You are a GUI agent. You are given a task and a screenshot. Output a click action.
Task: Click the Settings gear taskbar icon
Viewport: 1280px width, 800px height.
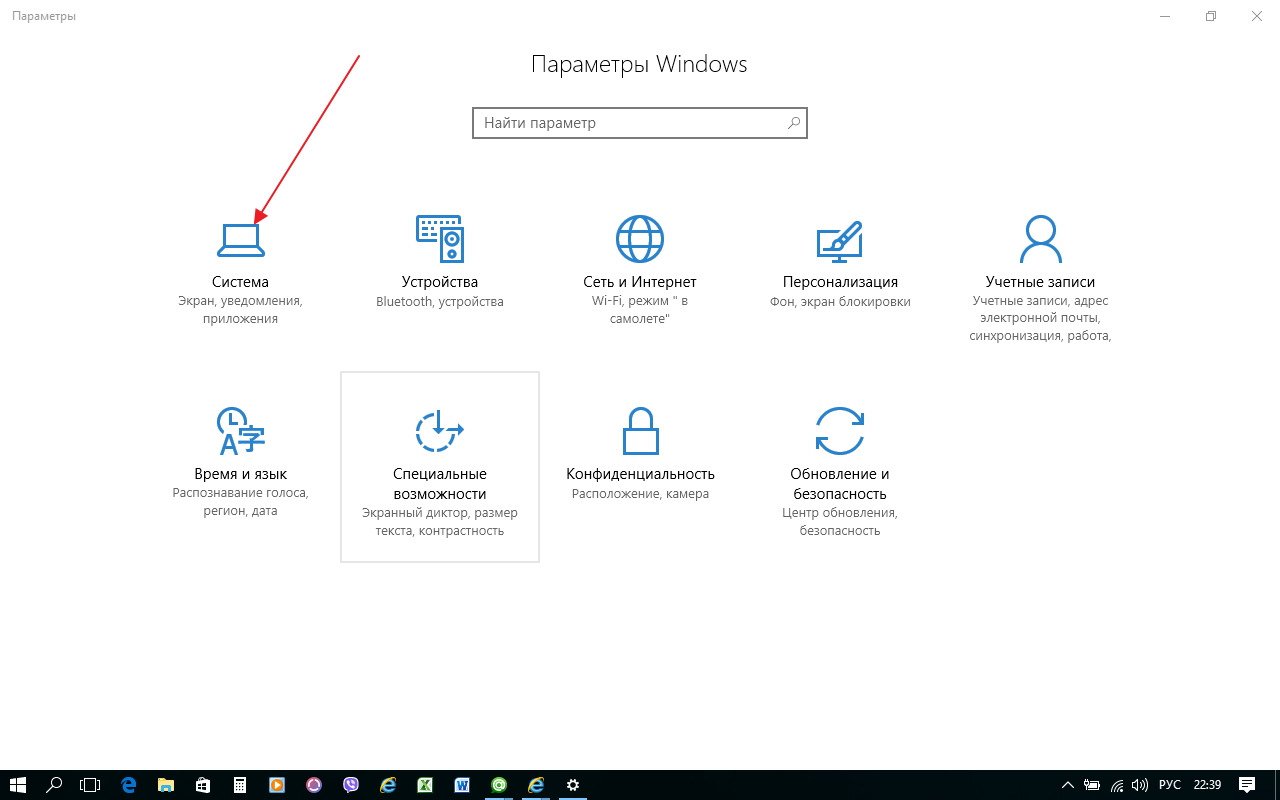click(x=573, y=785)
